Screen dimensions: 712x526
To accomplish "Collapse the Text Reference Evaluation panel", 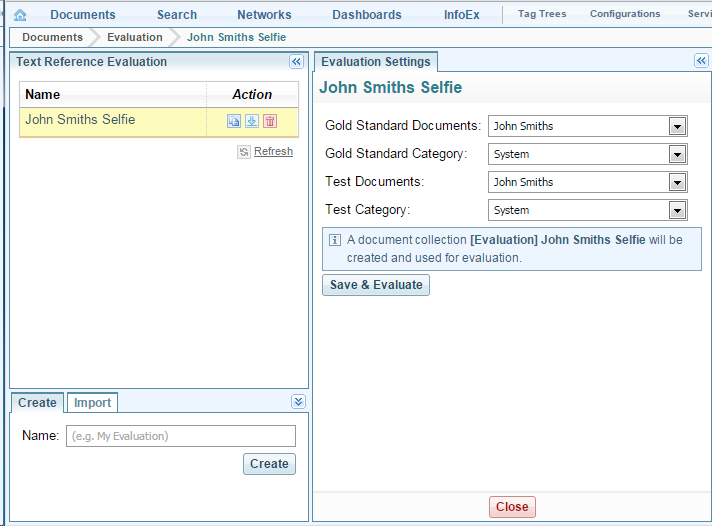I will [x=296, y=62].
